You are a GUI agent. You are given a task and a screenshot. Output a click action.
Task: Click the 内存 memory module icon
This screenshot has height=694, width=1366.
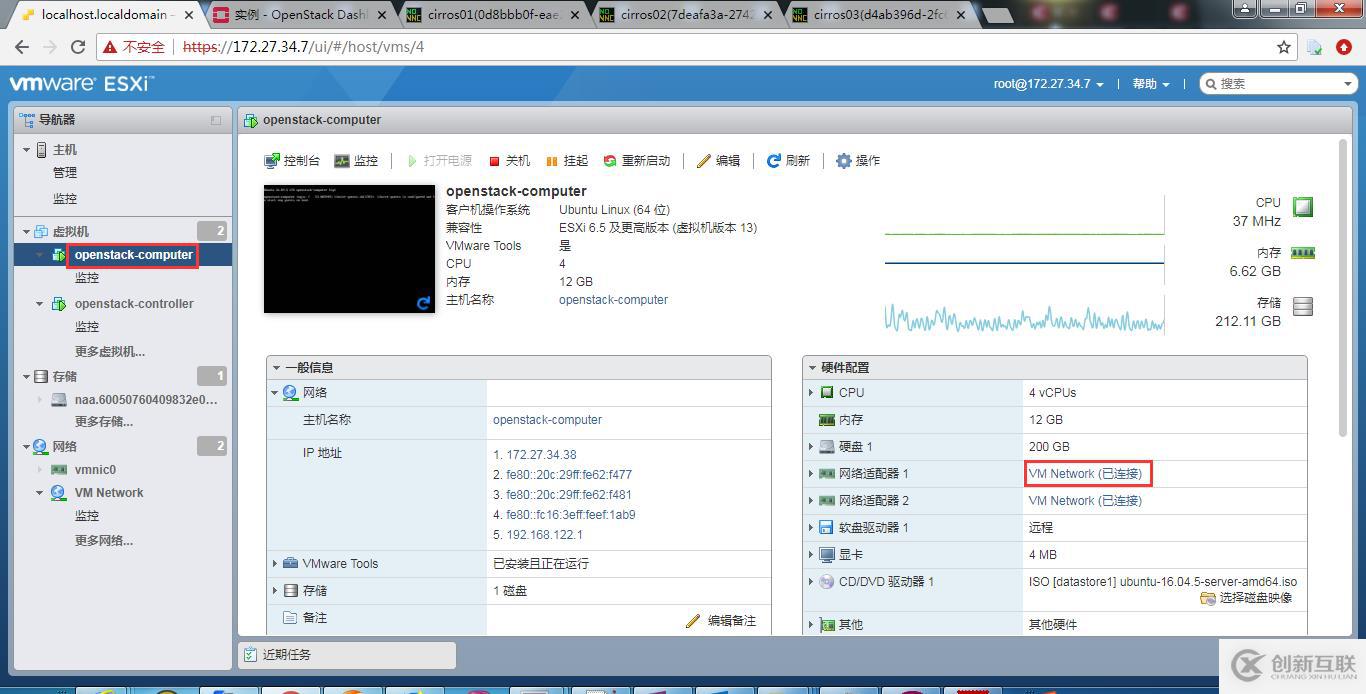pyautogui.click(x=1302, y=253)
